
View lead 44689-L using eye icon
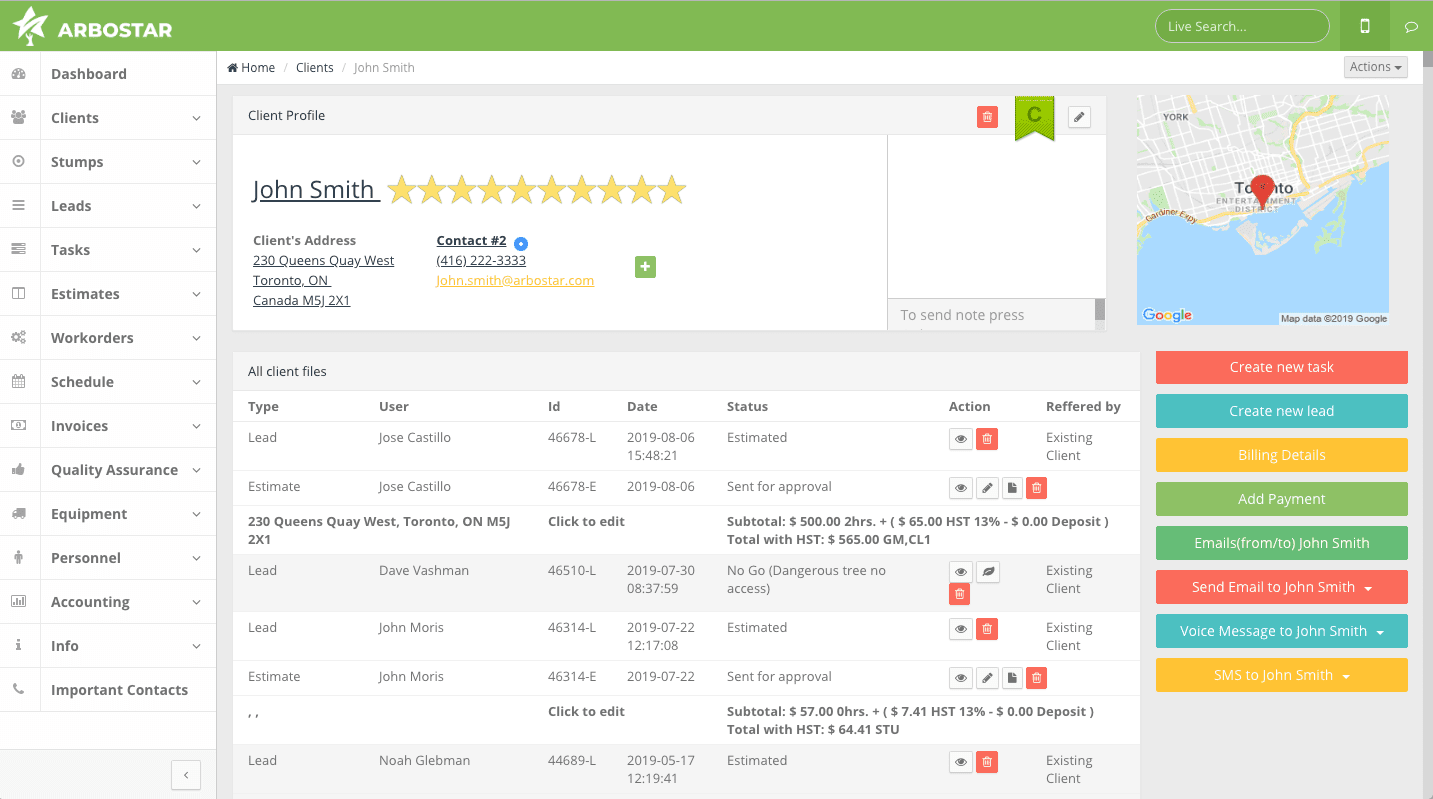coord(960,762)
